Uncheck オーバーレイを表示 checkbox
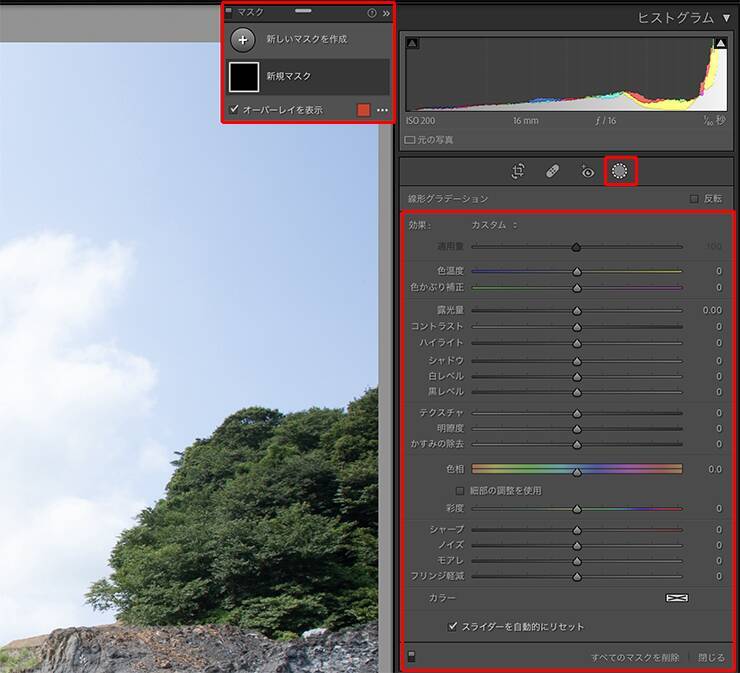This screenshot has width=740, height=673. click(x=234, y=109)
